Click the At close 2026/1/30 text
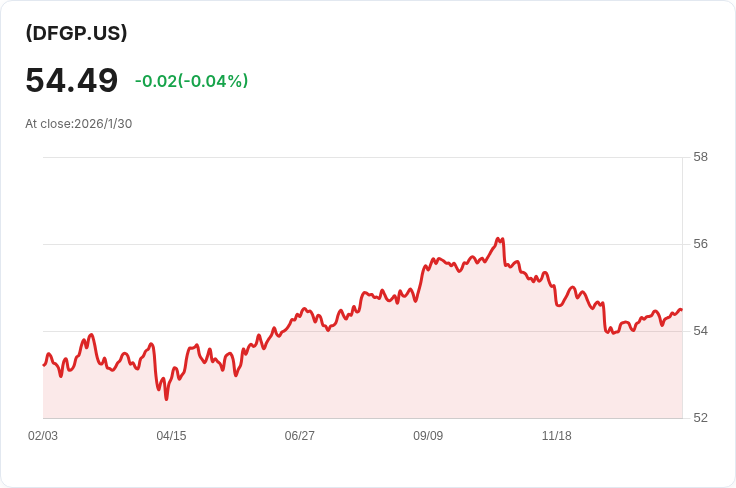 [79, 124]
